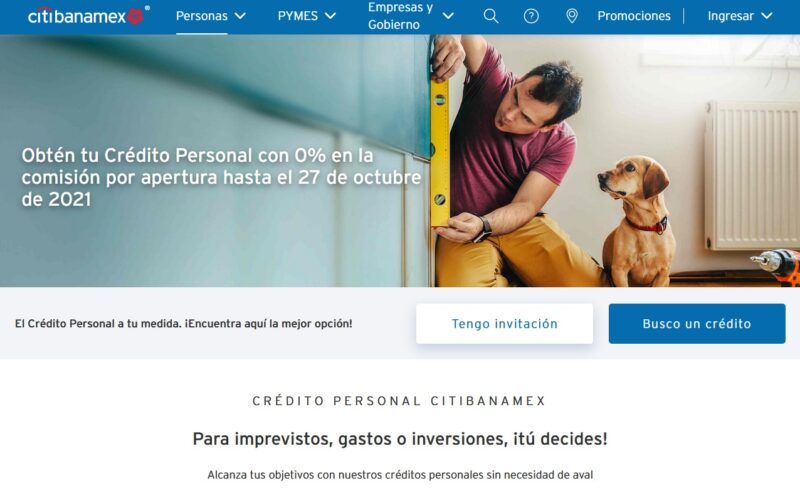Click the Citibanamex logo
This screenshot has height=488, width=800.
(x=88, y=16)
